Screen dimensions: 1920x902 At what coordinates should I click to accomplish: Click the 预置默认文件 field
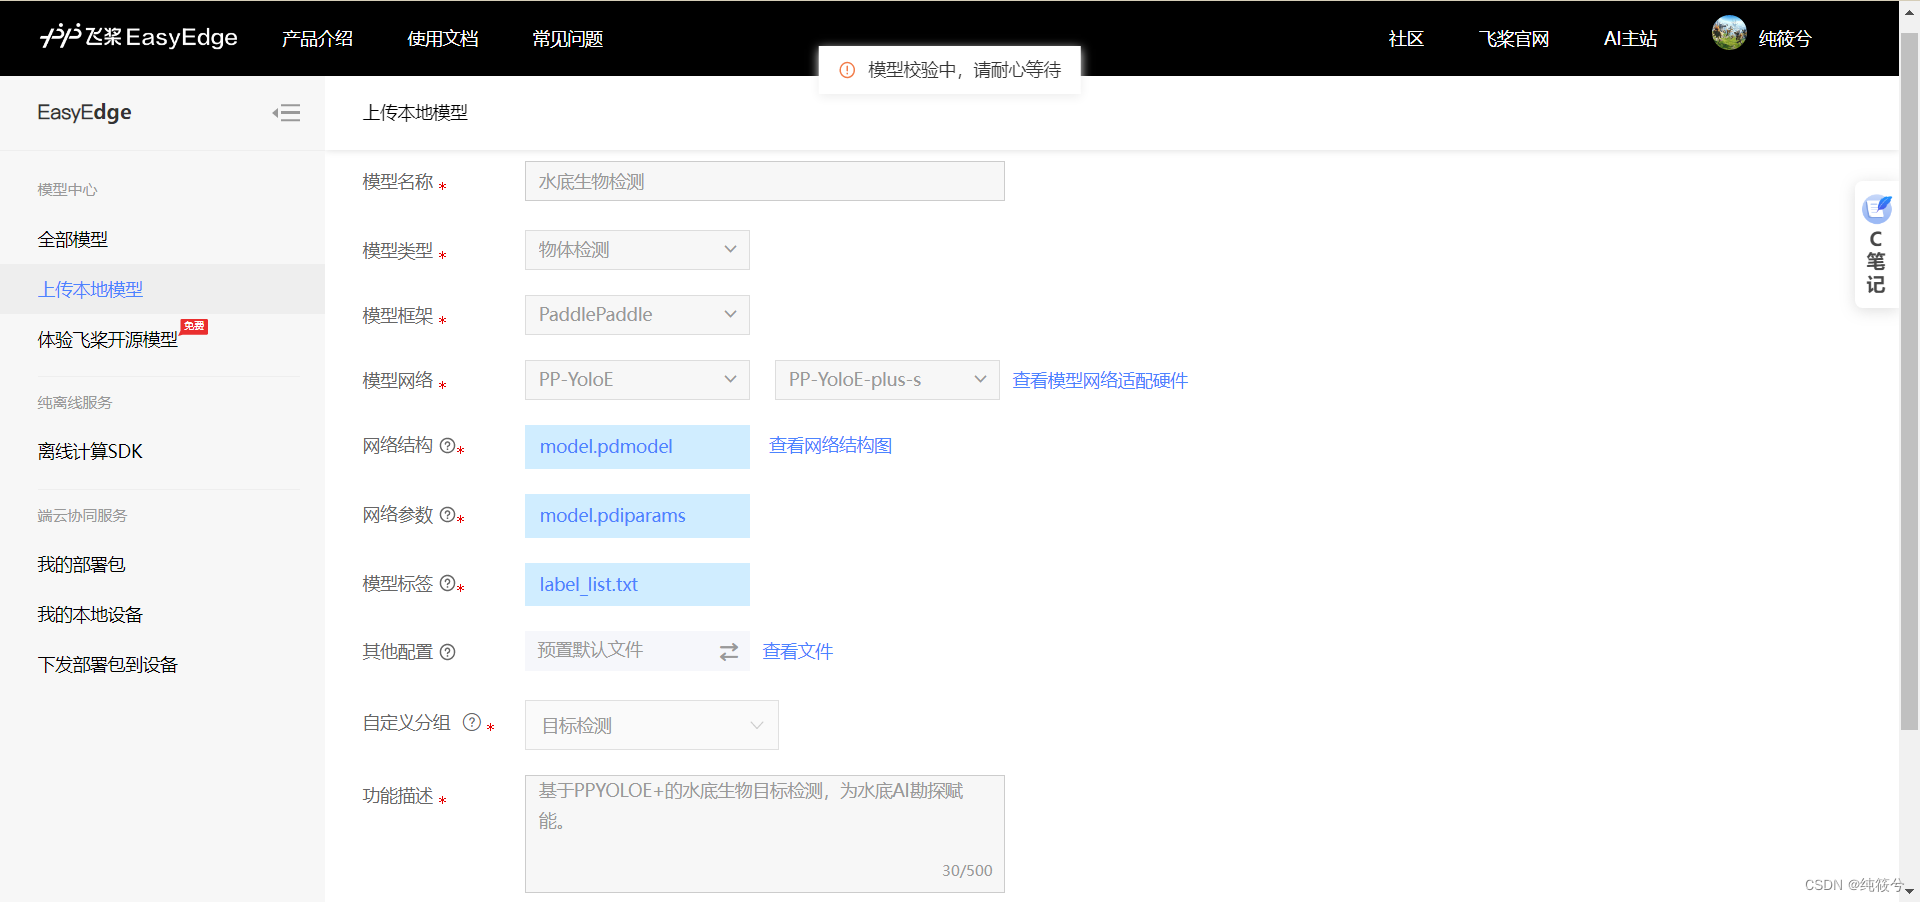[x=637, y=651]
